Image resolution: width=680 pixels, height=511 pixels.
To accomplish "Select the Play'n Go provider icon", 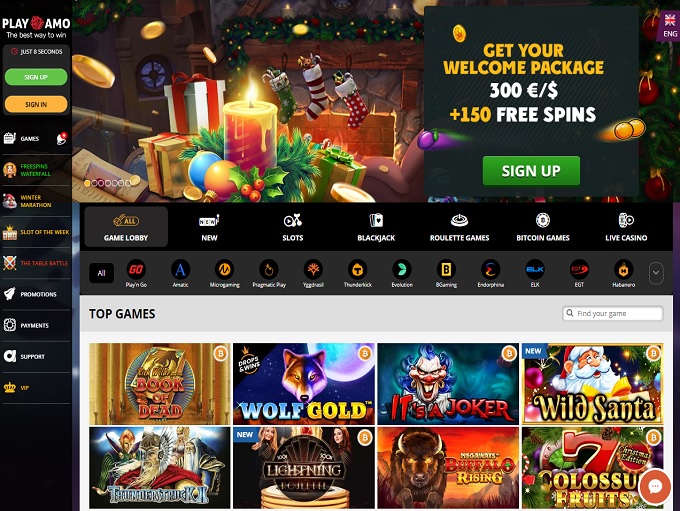I will tap(136, 269).
